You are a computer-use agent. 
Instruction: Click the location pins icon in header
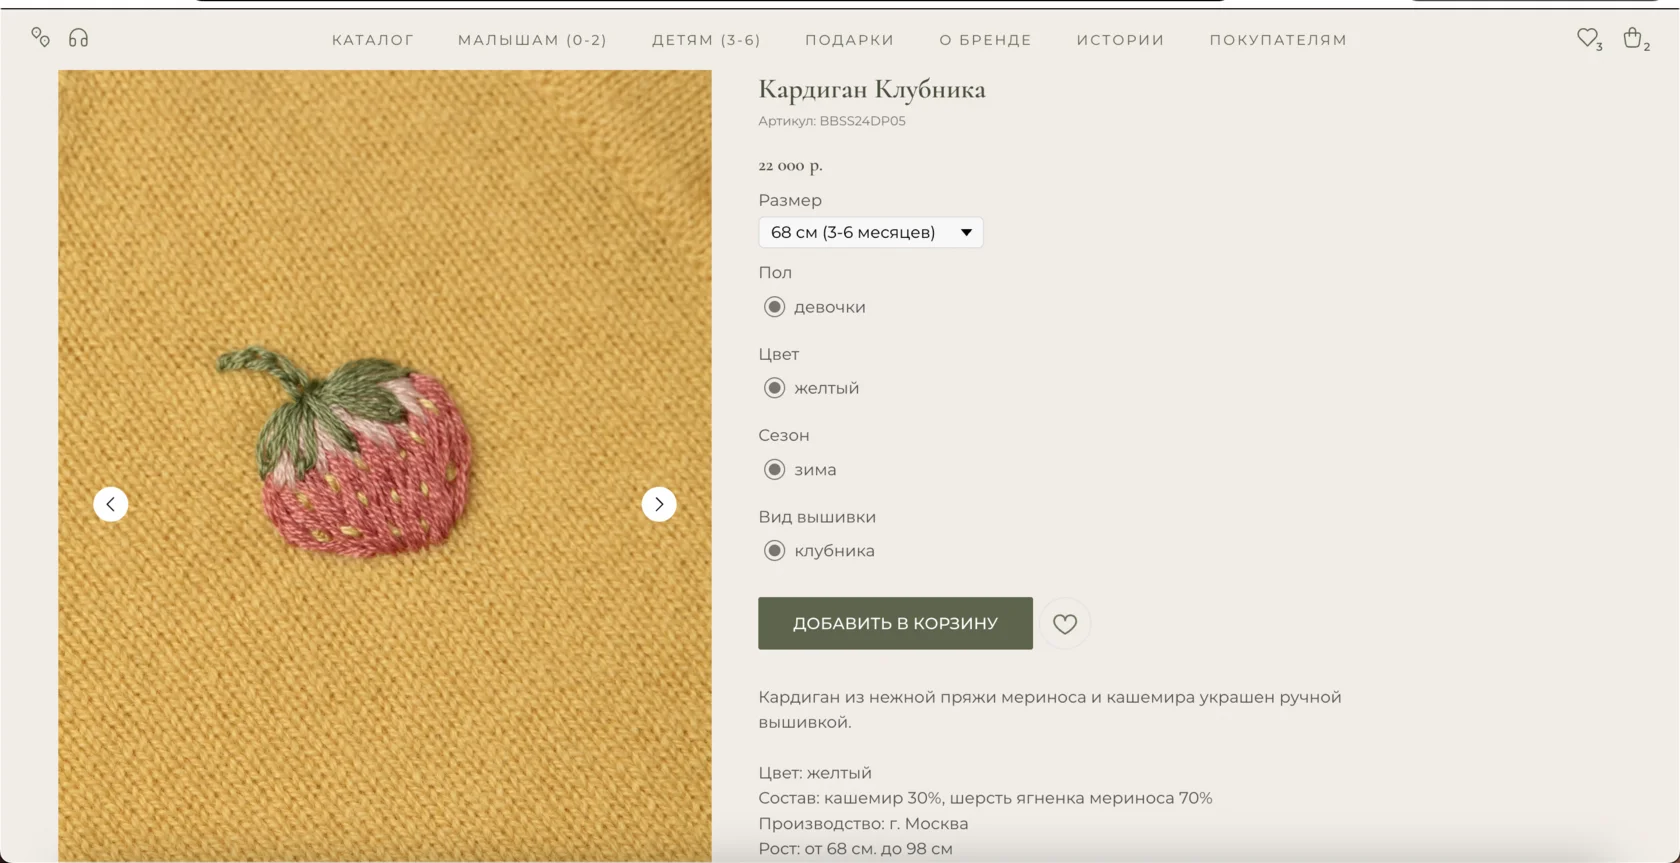click(x=40, y=37)
